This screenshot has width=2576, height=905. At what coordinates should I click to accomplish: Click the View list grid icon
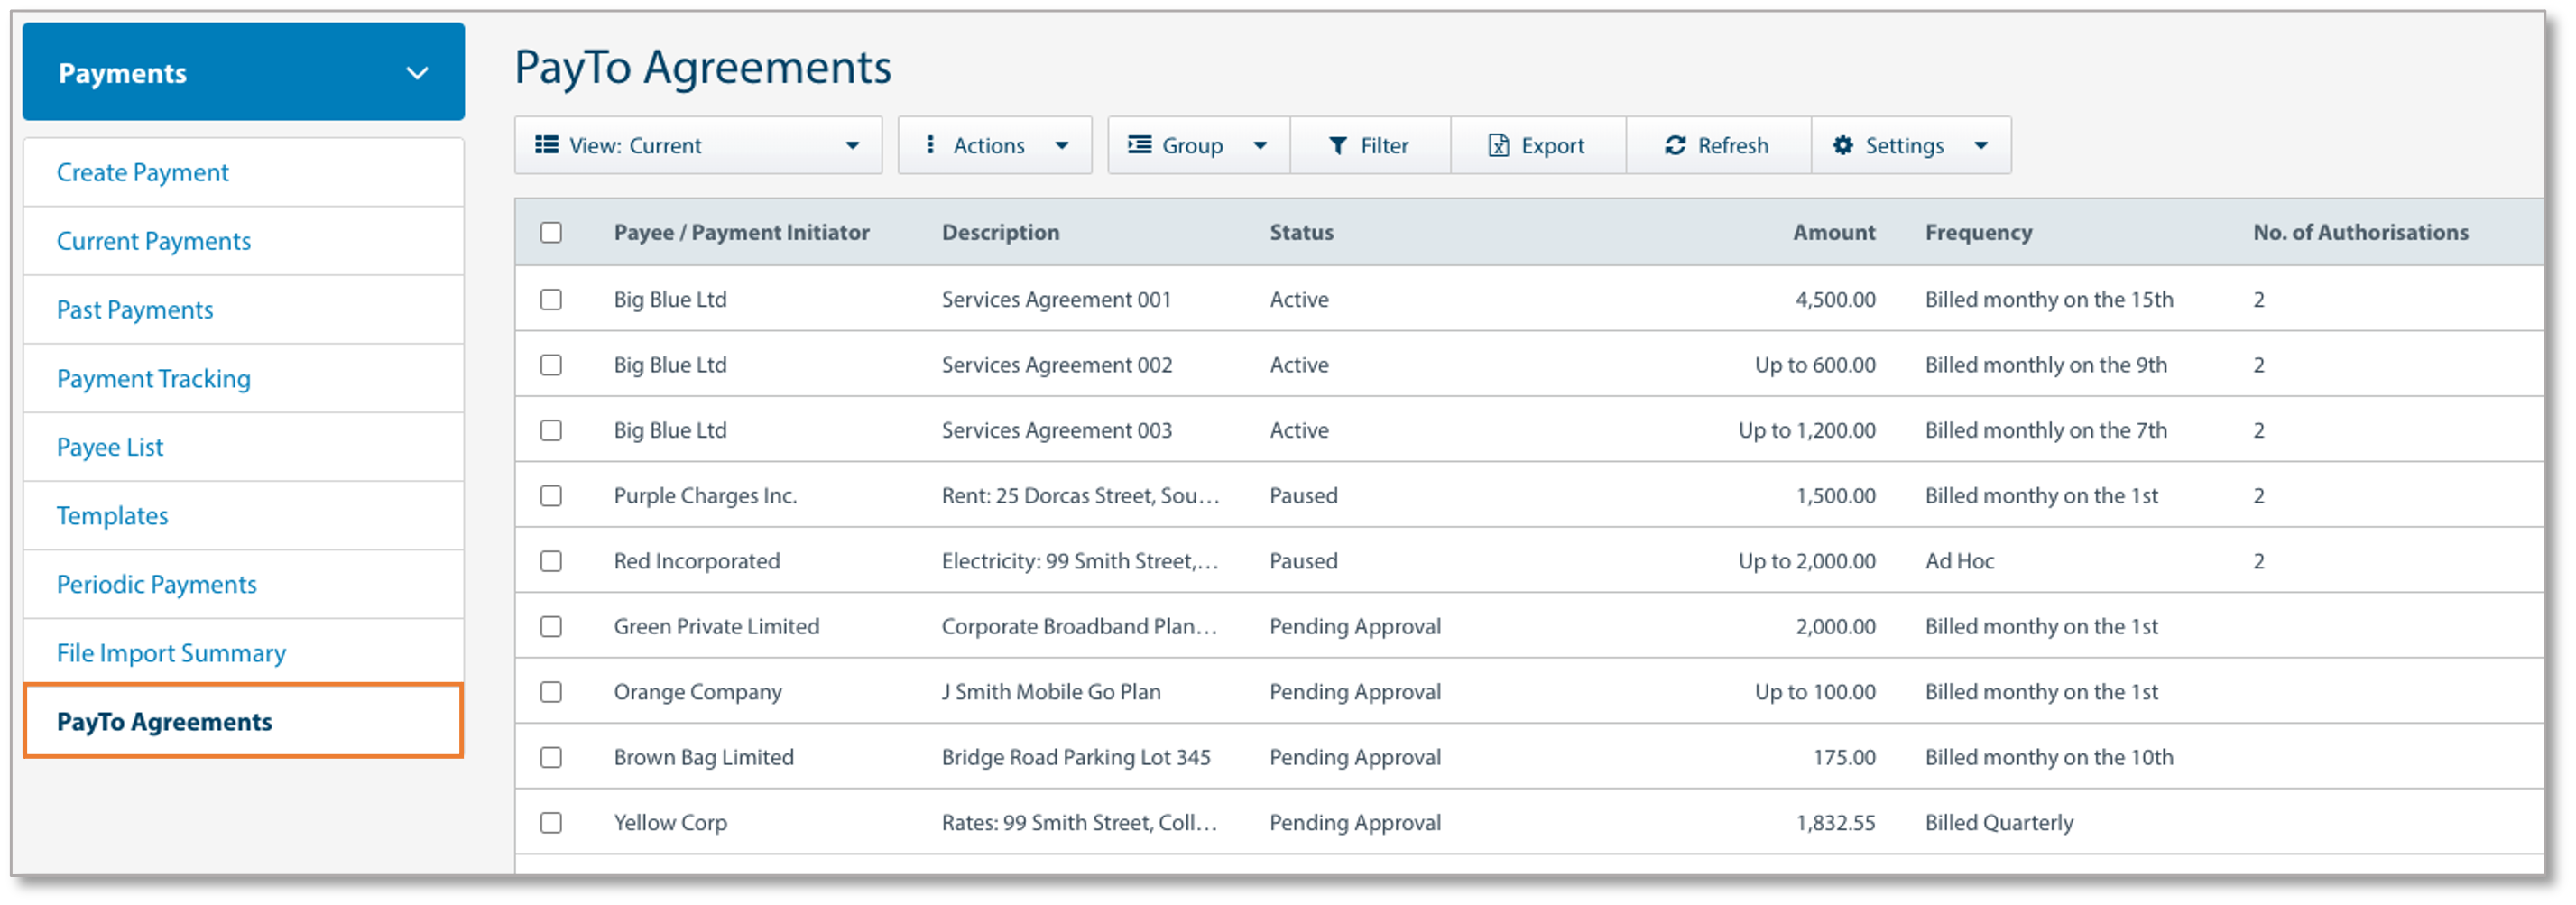pos(546,146)
